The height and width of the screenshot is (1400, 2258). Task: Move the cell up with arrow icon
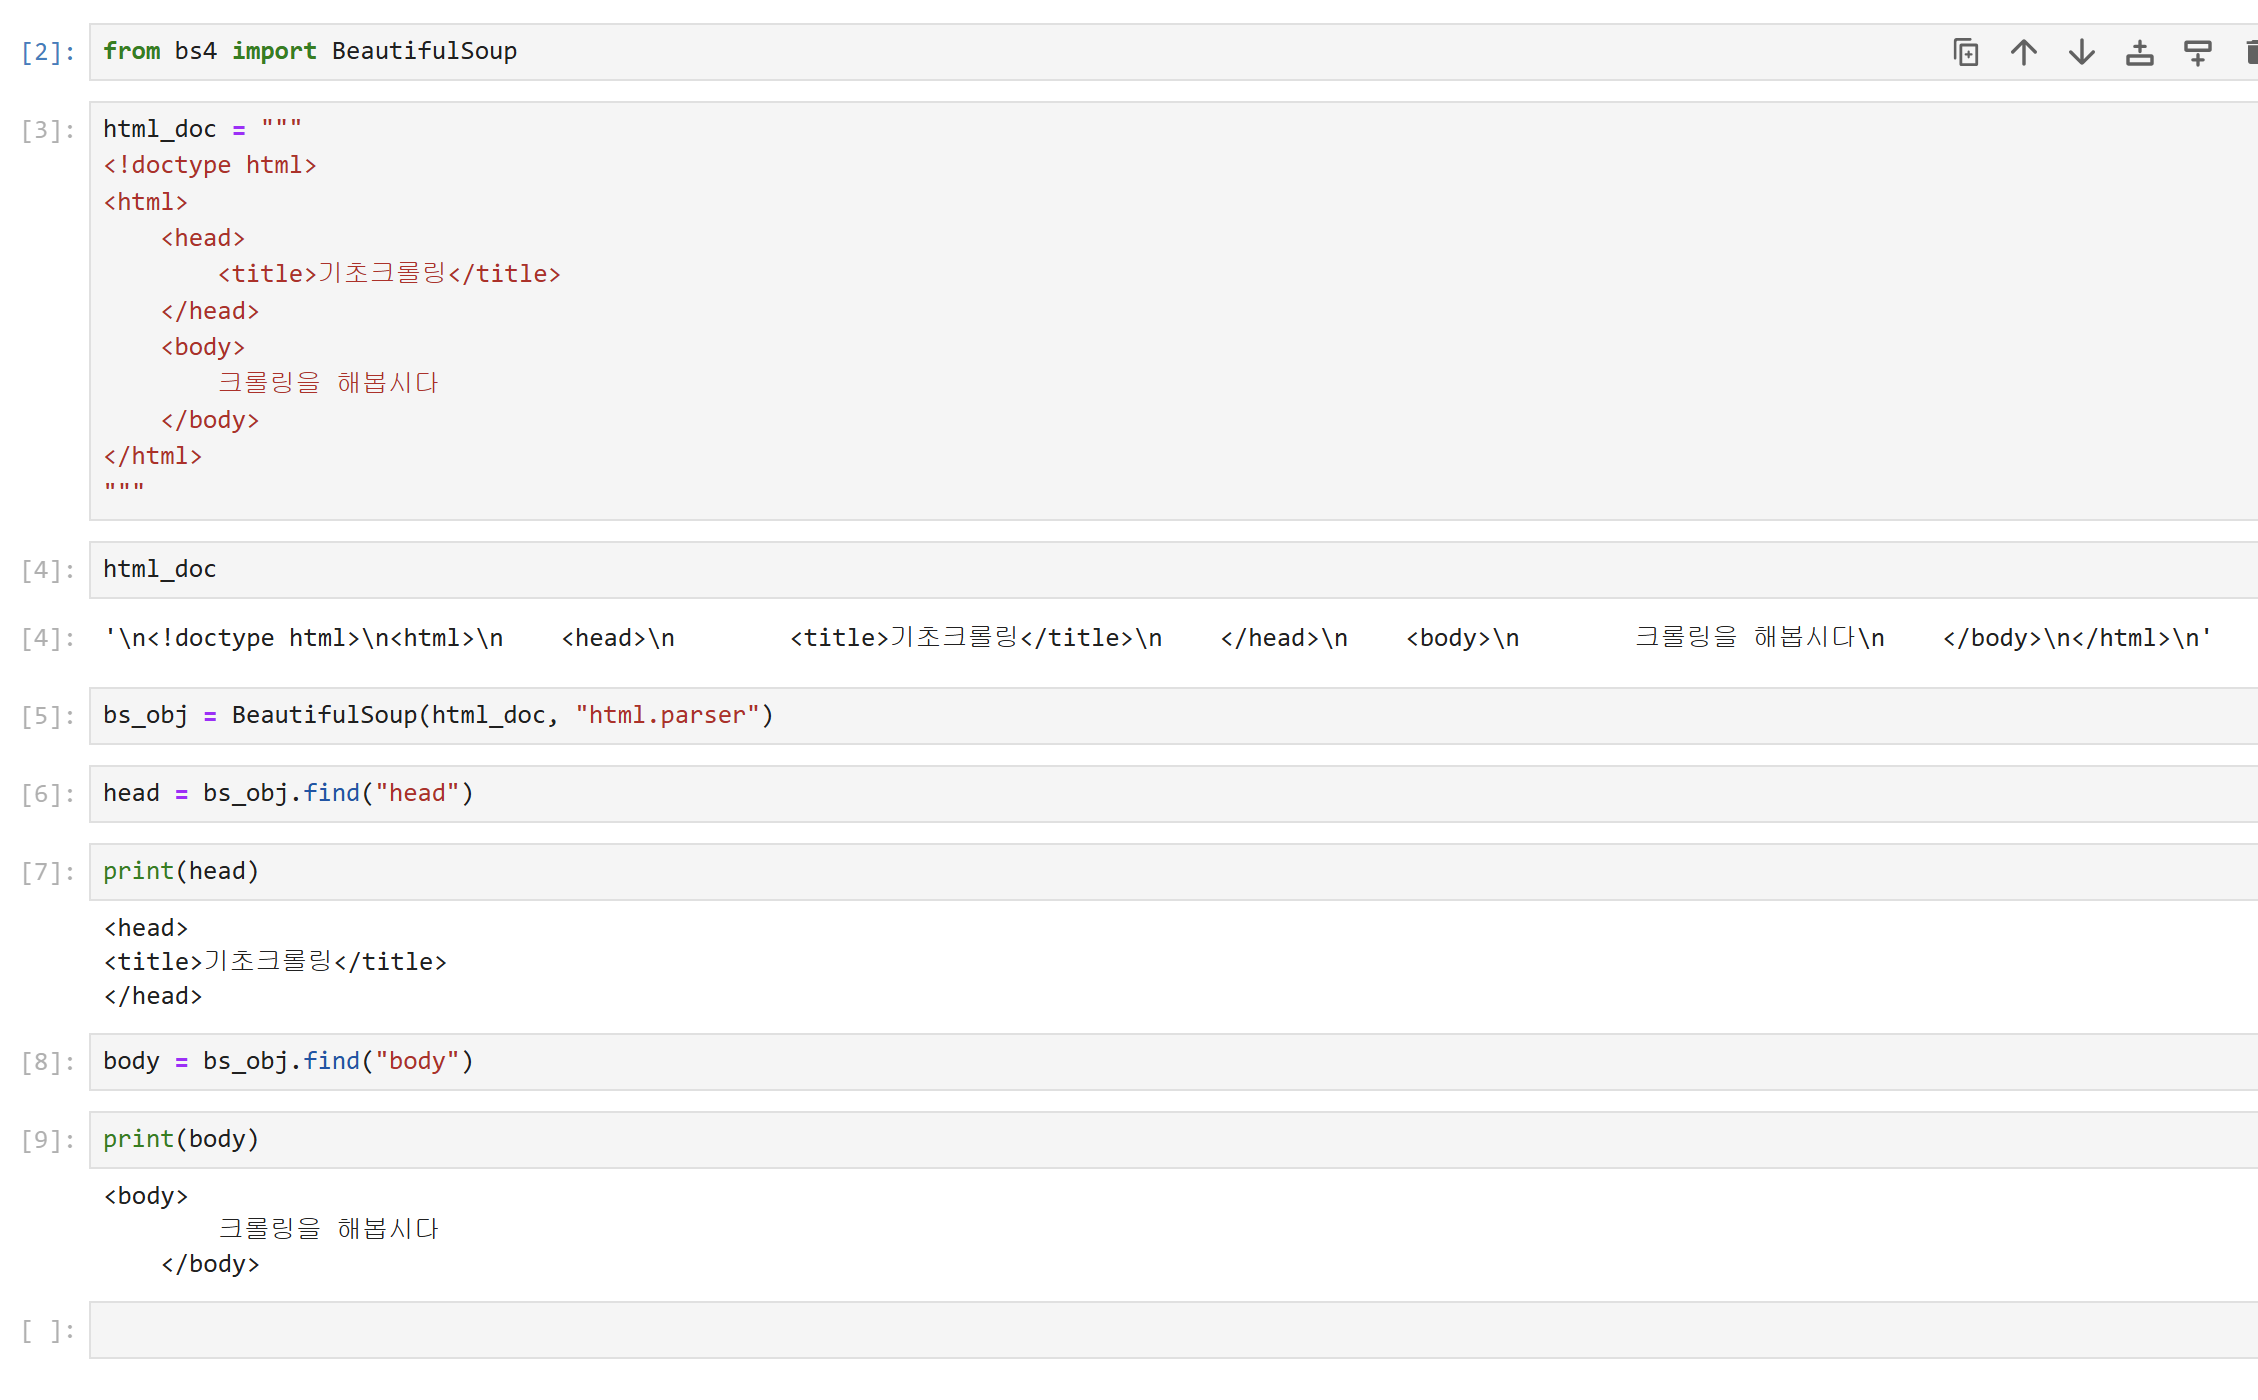point(2023,52)
